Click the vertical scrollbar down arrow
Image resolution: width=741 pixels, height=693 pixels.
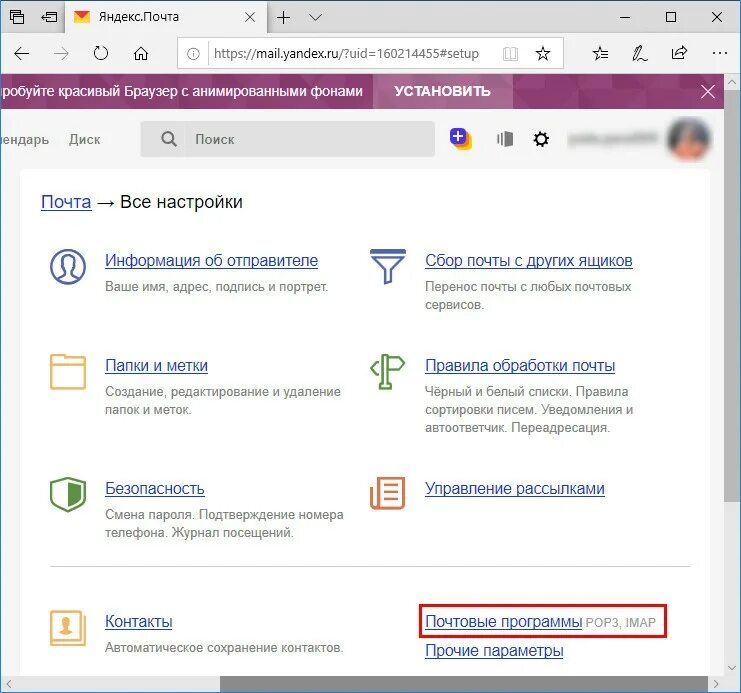tap(732, 668)
